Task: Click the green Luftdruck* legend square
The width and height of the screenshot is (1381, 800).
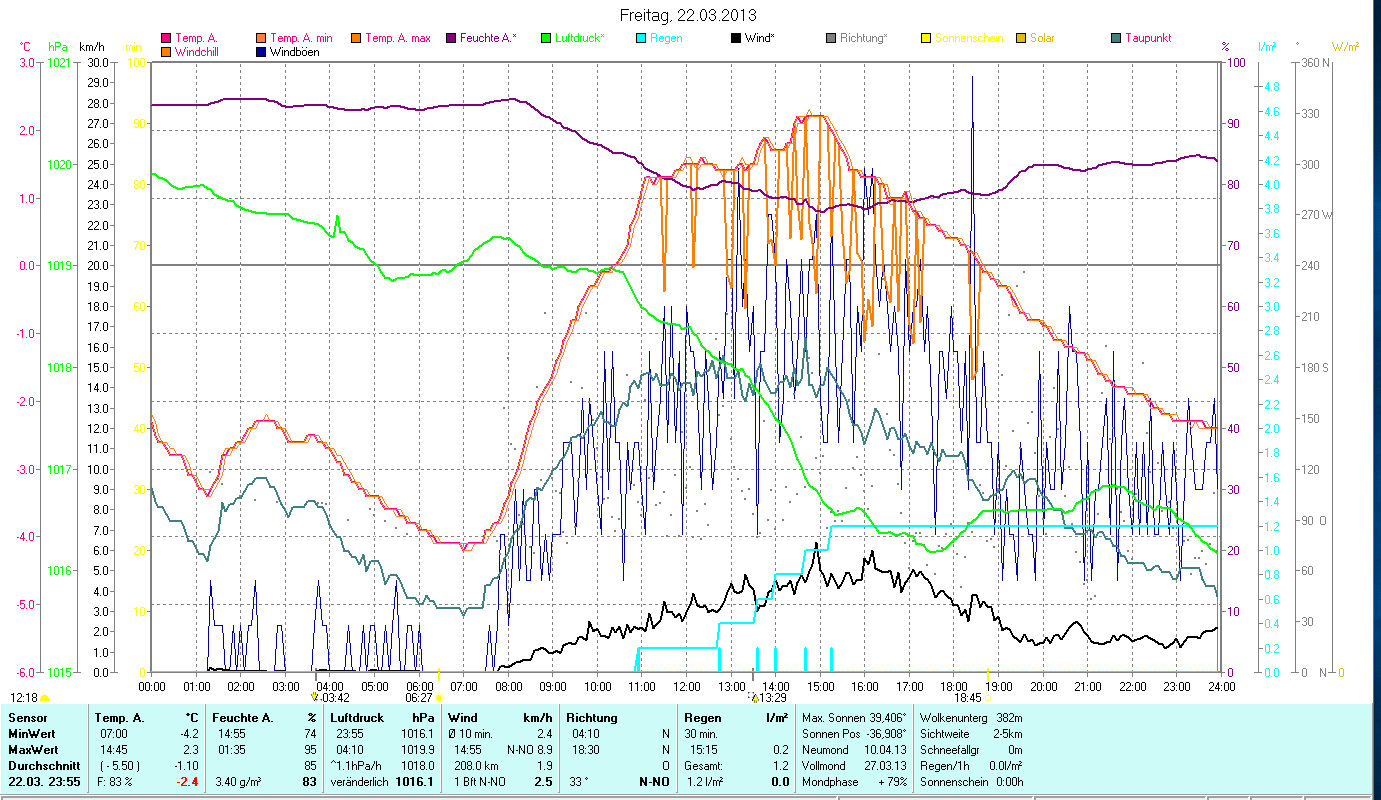Action: [x=545, y=39]
